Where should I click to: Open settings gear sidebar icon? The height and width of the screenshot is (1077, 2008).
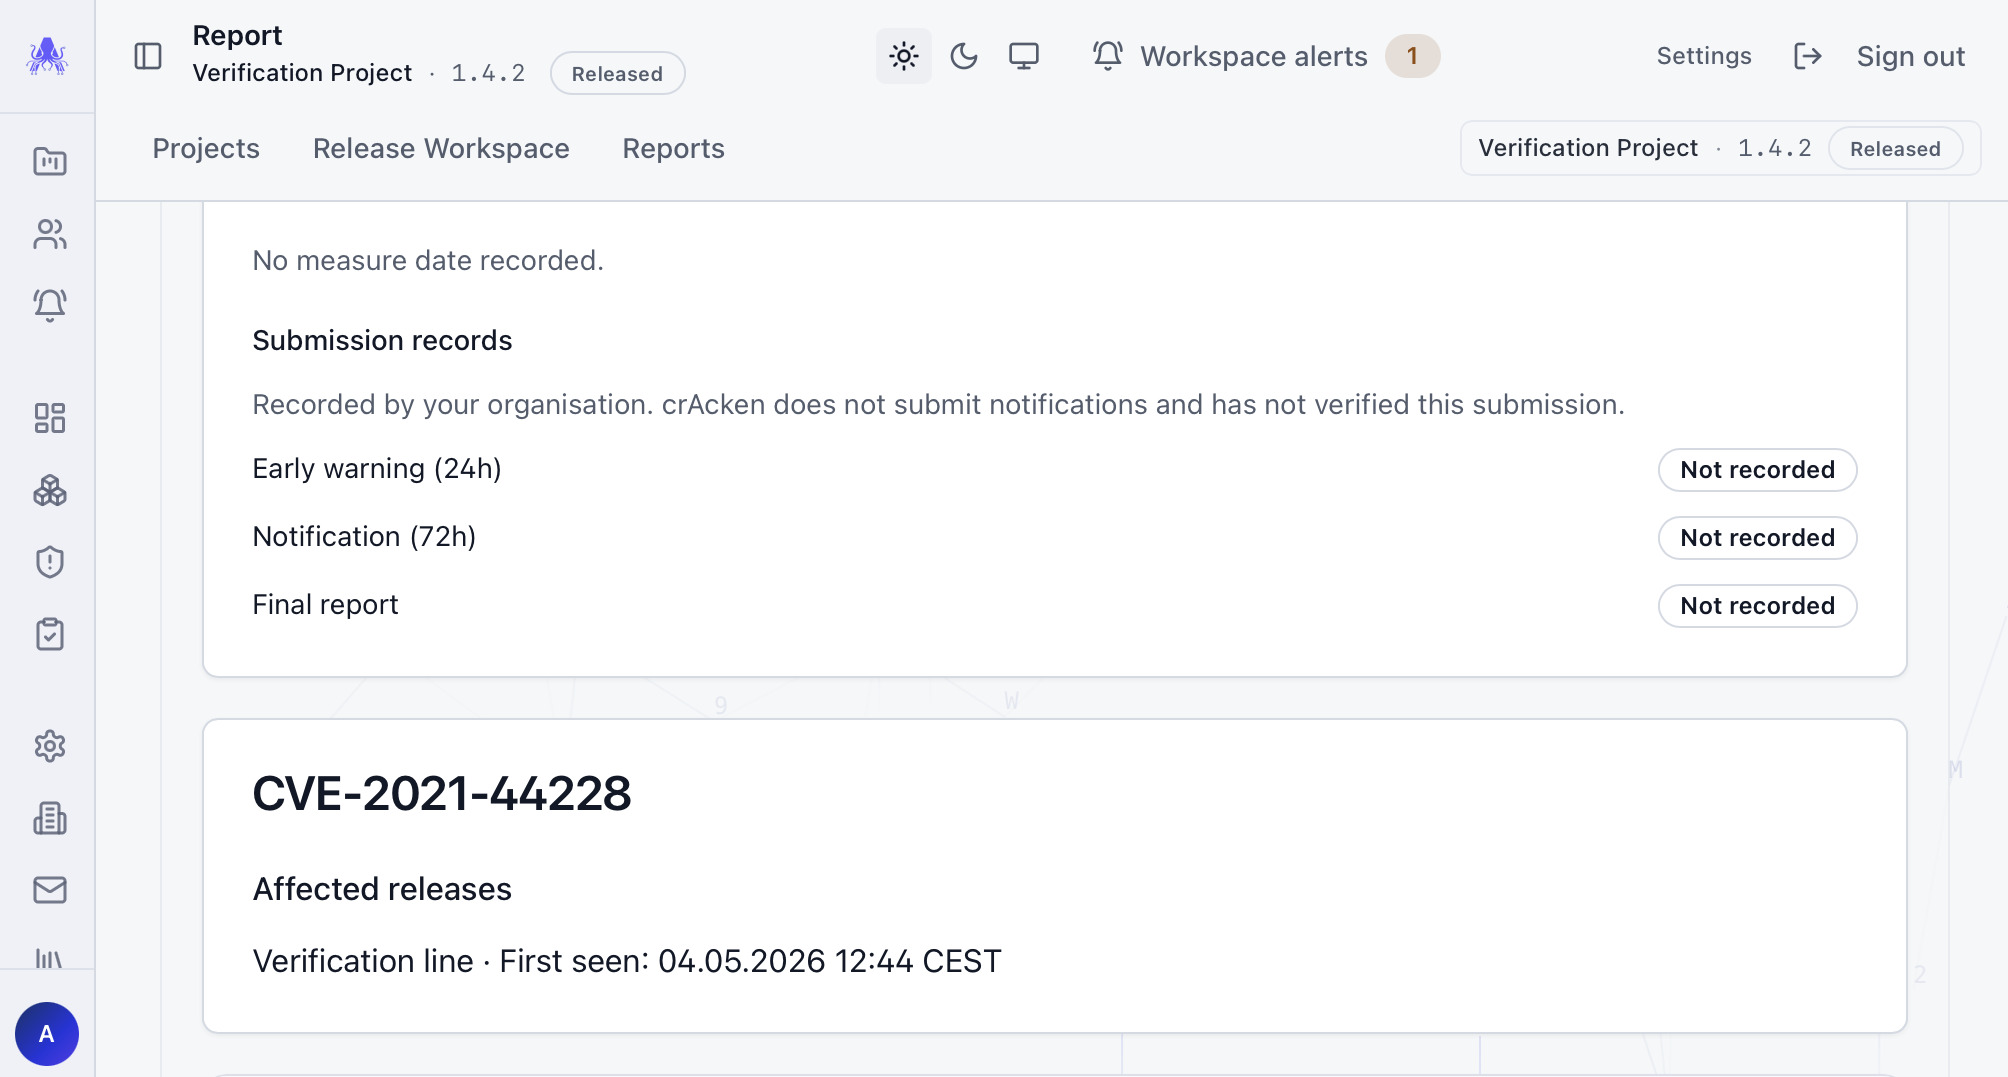[x=49, y=746]
